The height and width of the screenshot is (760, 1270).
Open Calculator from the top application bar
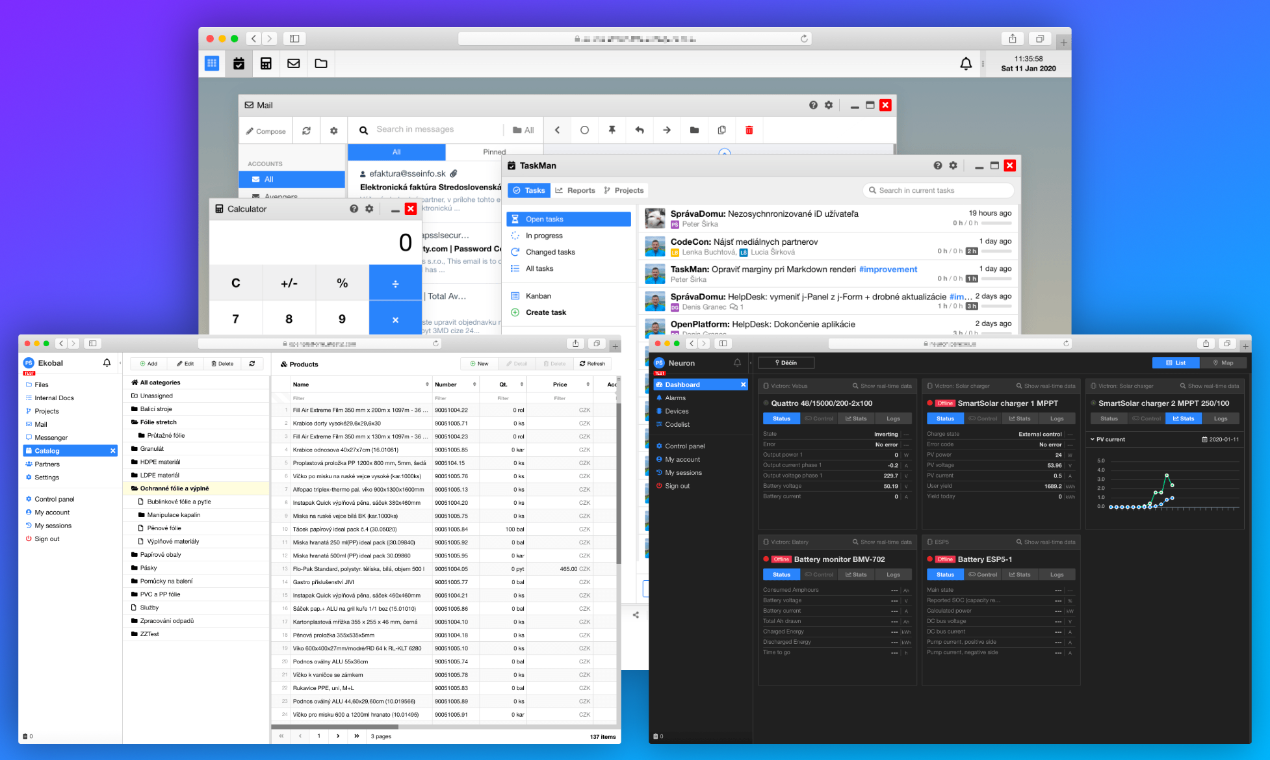tap(265, 62)
